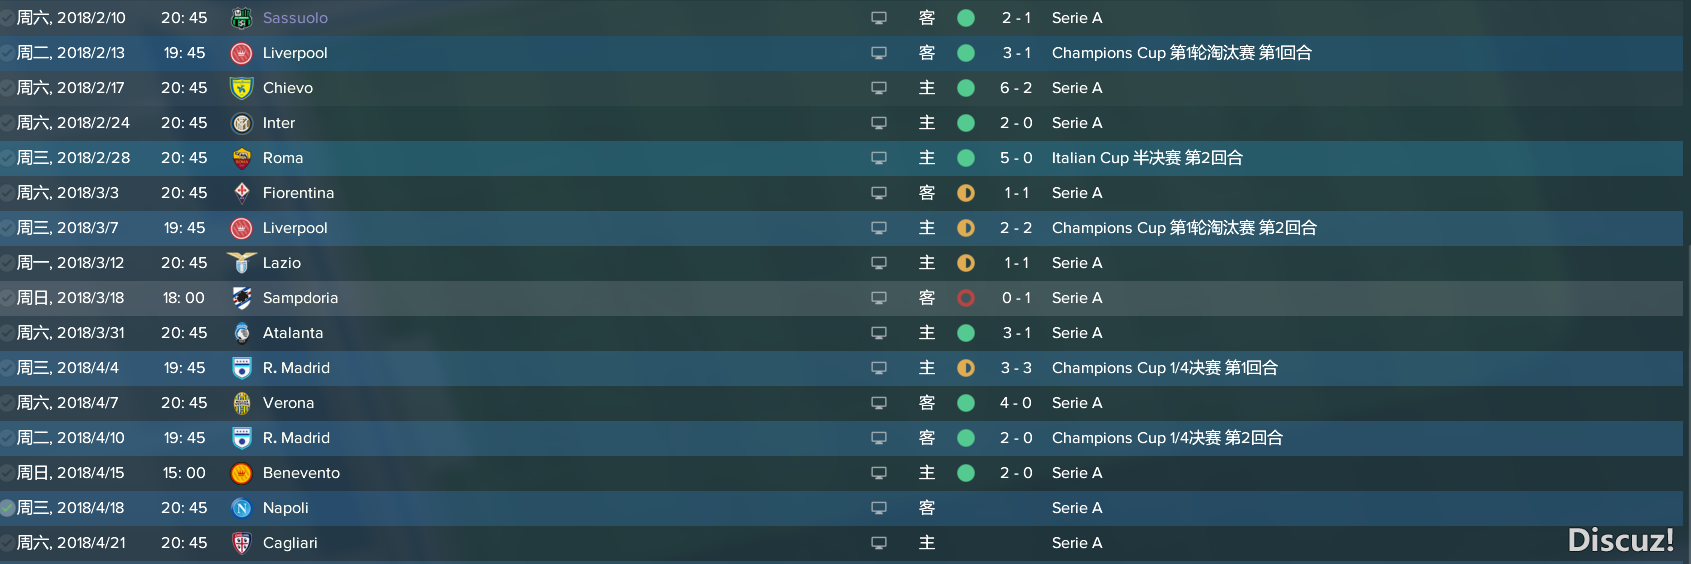Click the green win indicator for Atalanta match

tap(966, 333)
